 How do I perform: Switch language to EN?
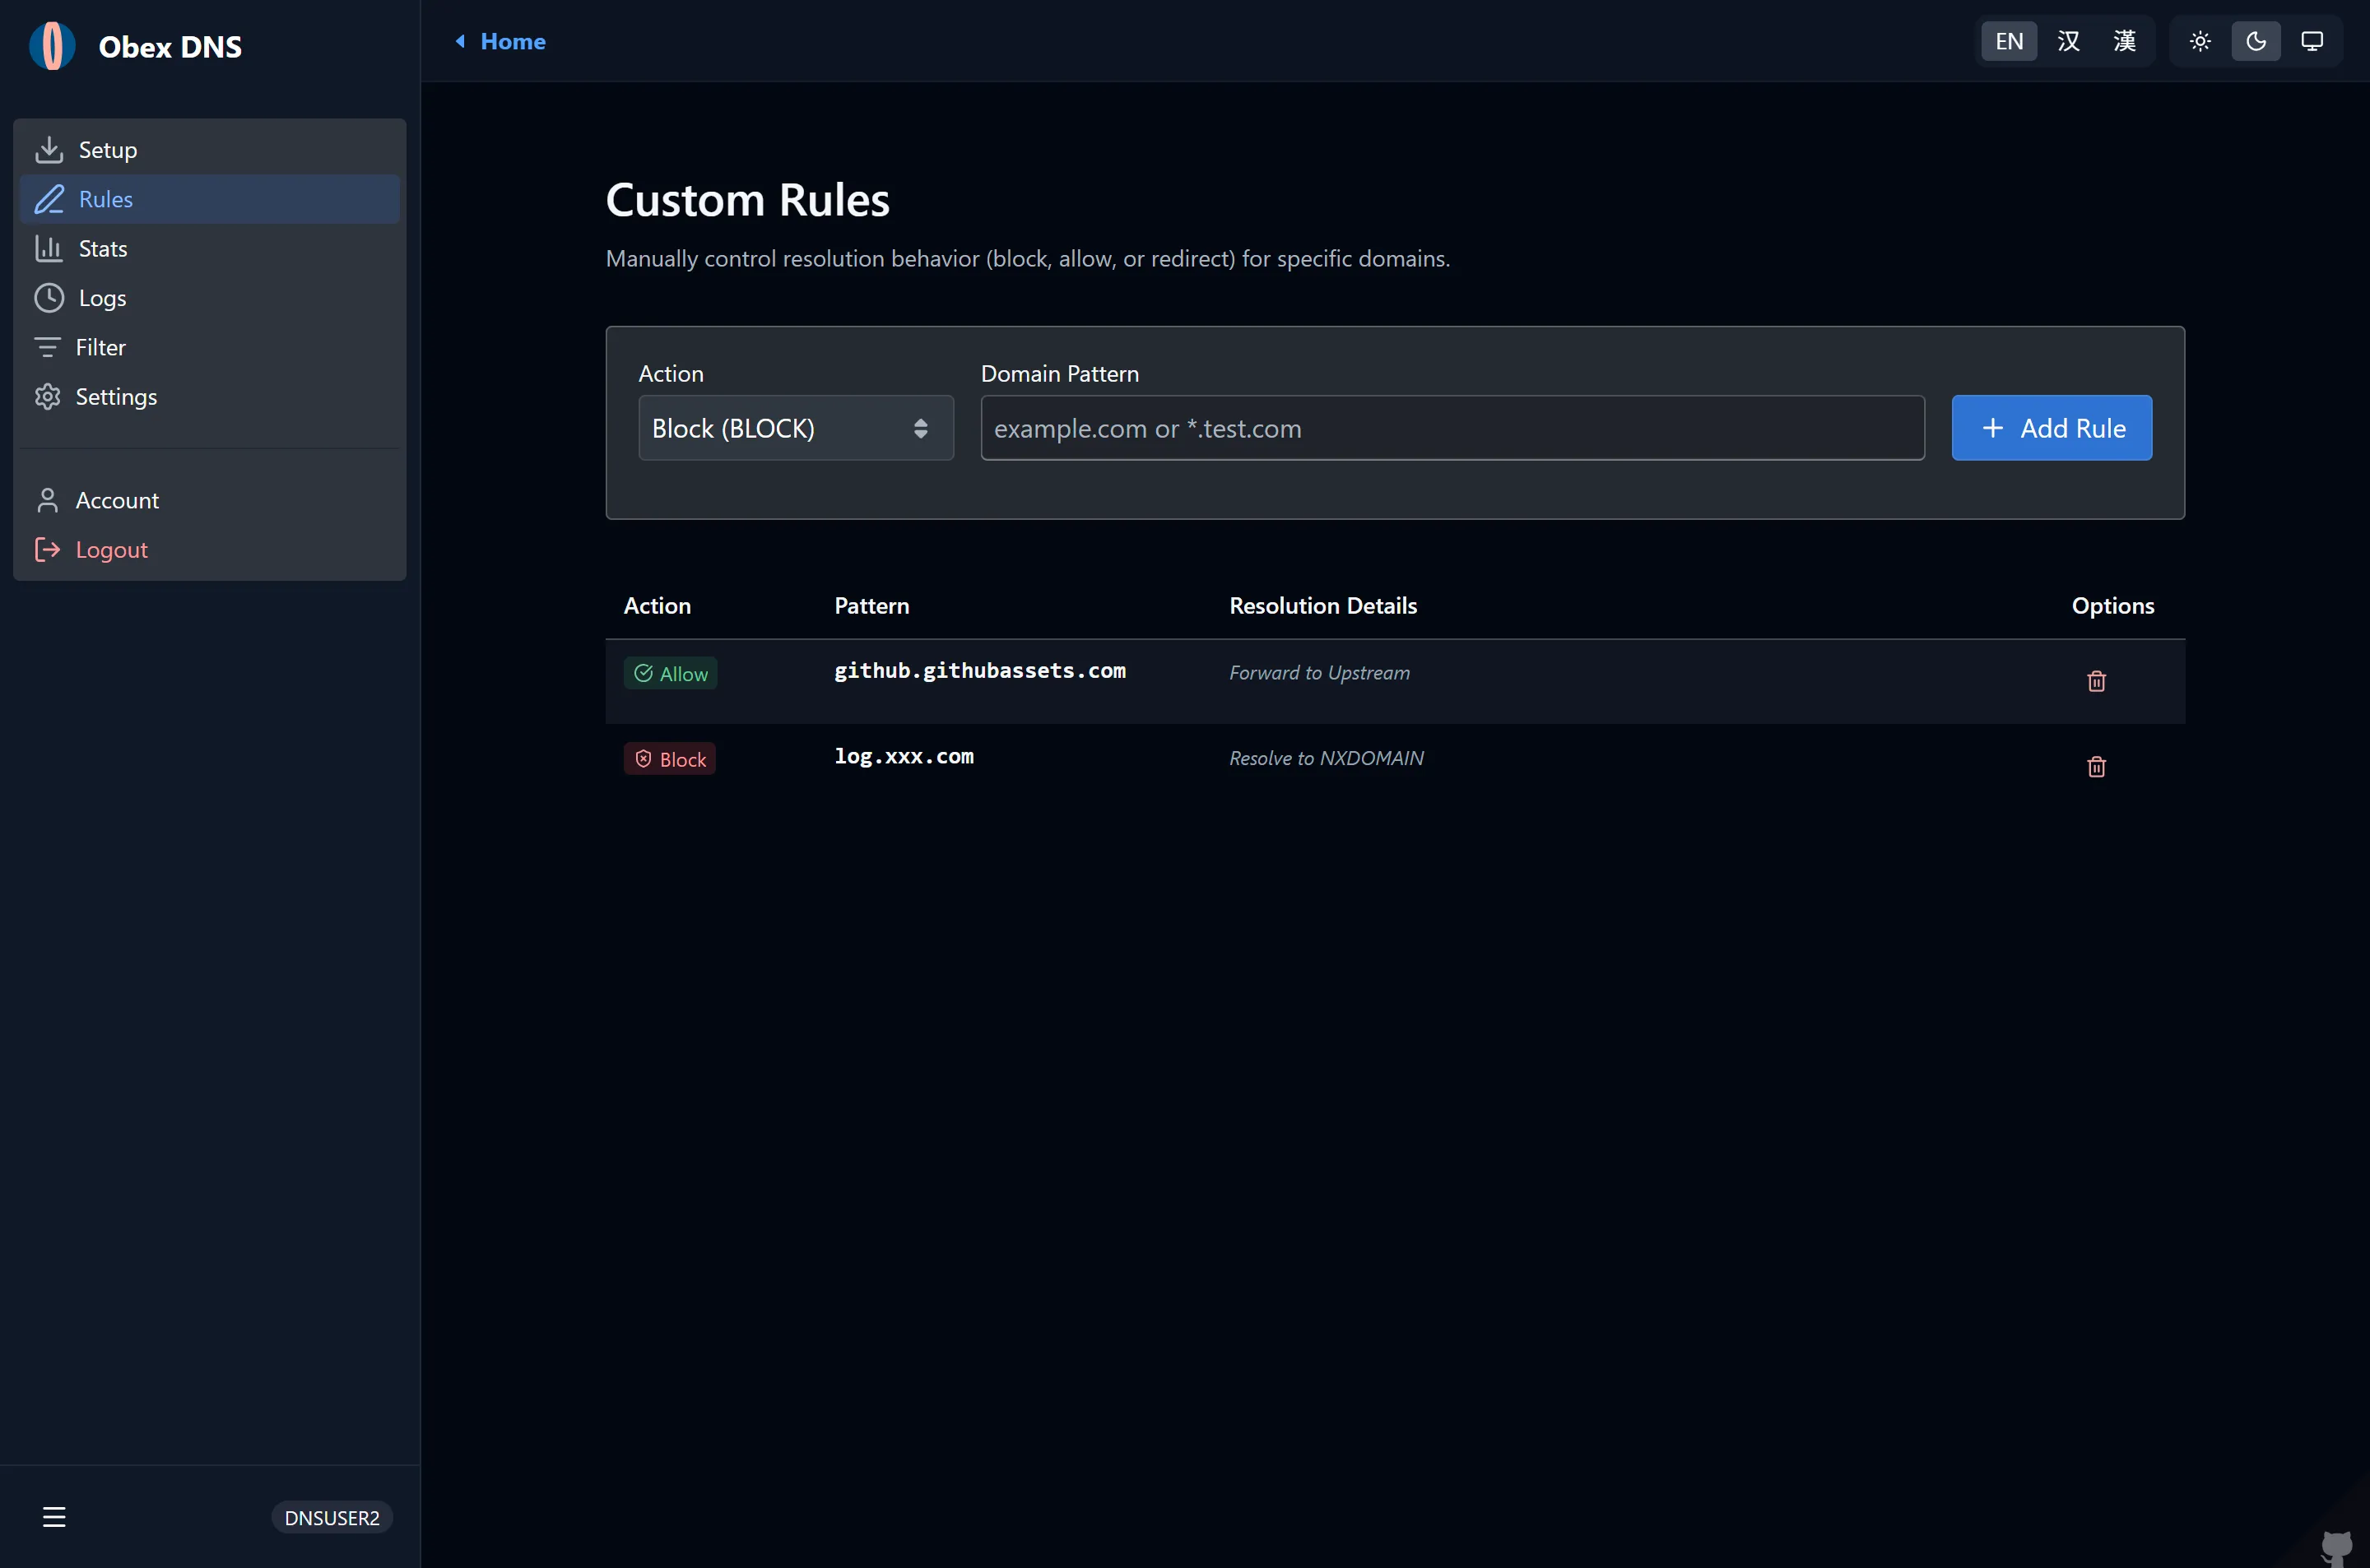(x=2009, y=41)
